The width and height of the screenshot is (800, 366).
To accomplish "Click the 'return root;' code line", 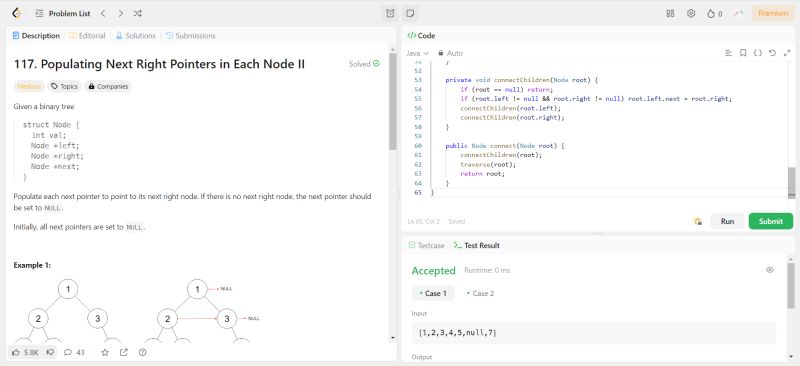I will click(482, 174).
